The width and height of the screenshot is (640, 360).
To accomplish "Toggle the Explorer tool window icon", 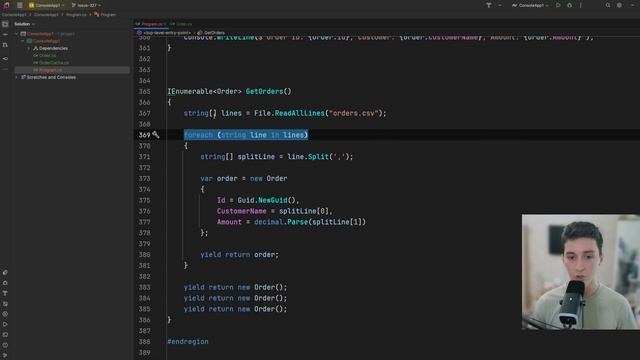I will coord(5,24).
